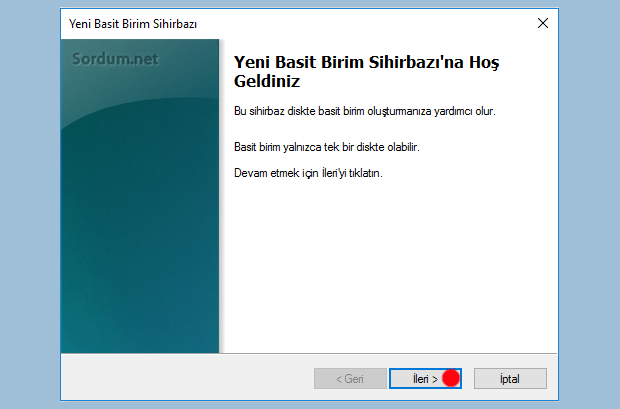Cancel the wizard with İptal button
The width and height of the screenshot is (620, 409).
[510, 379]
